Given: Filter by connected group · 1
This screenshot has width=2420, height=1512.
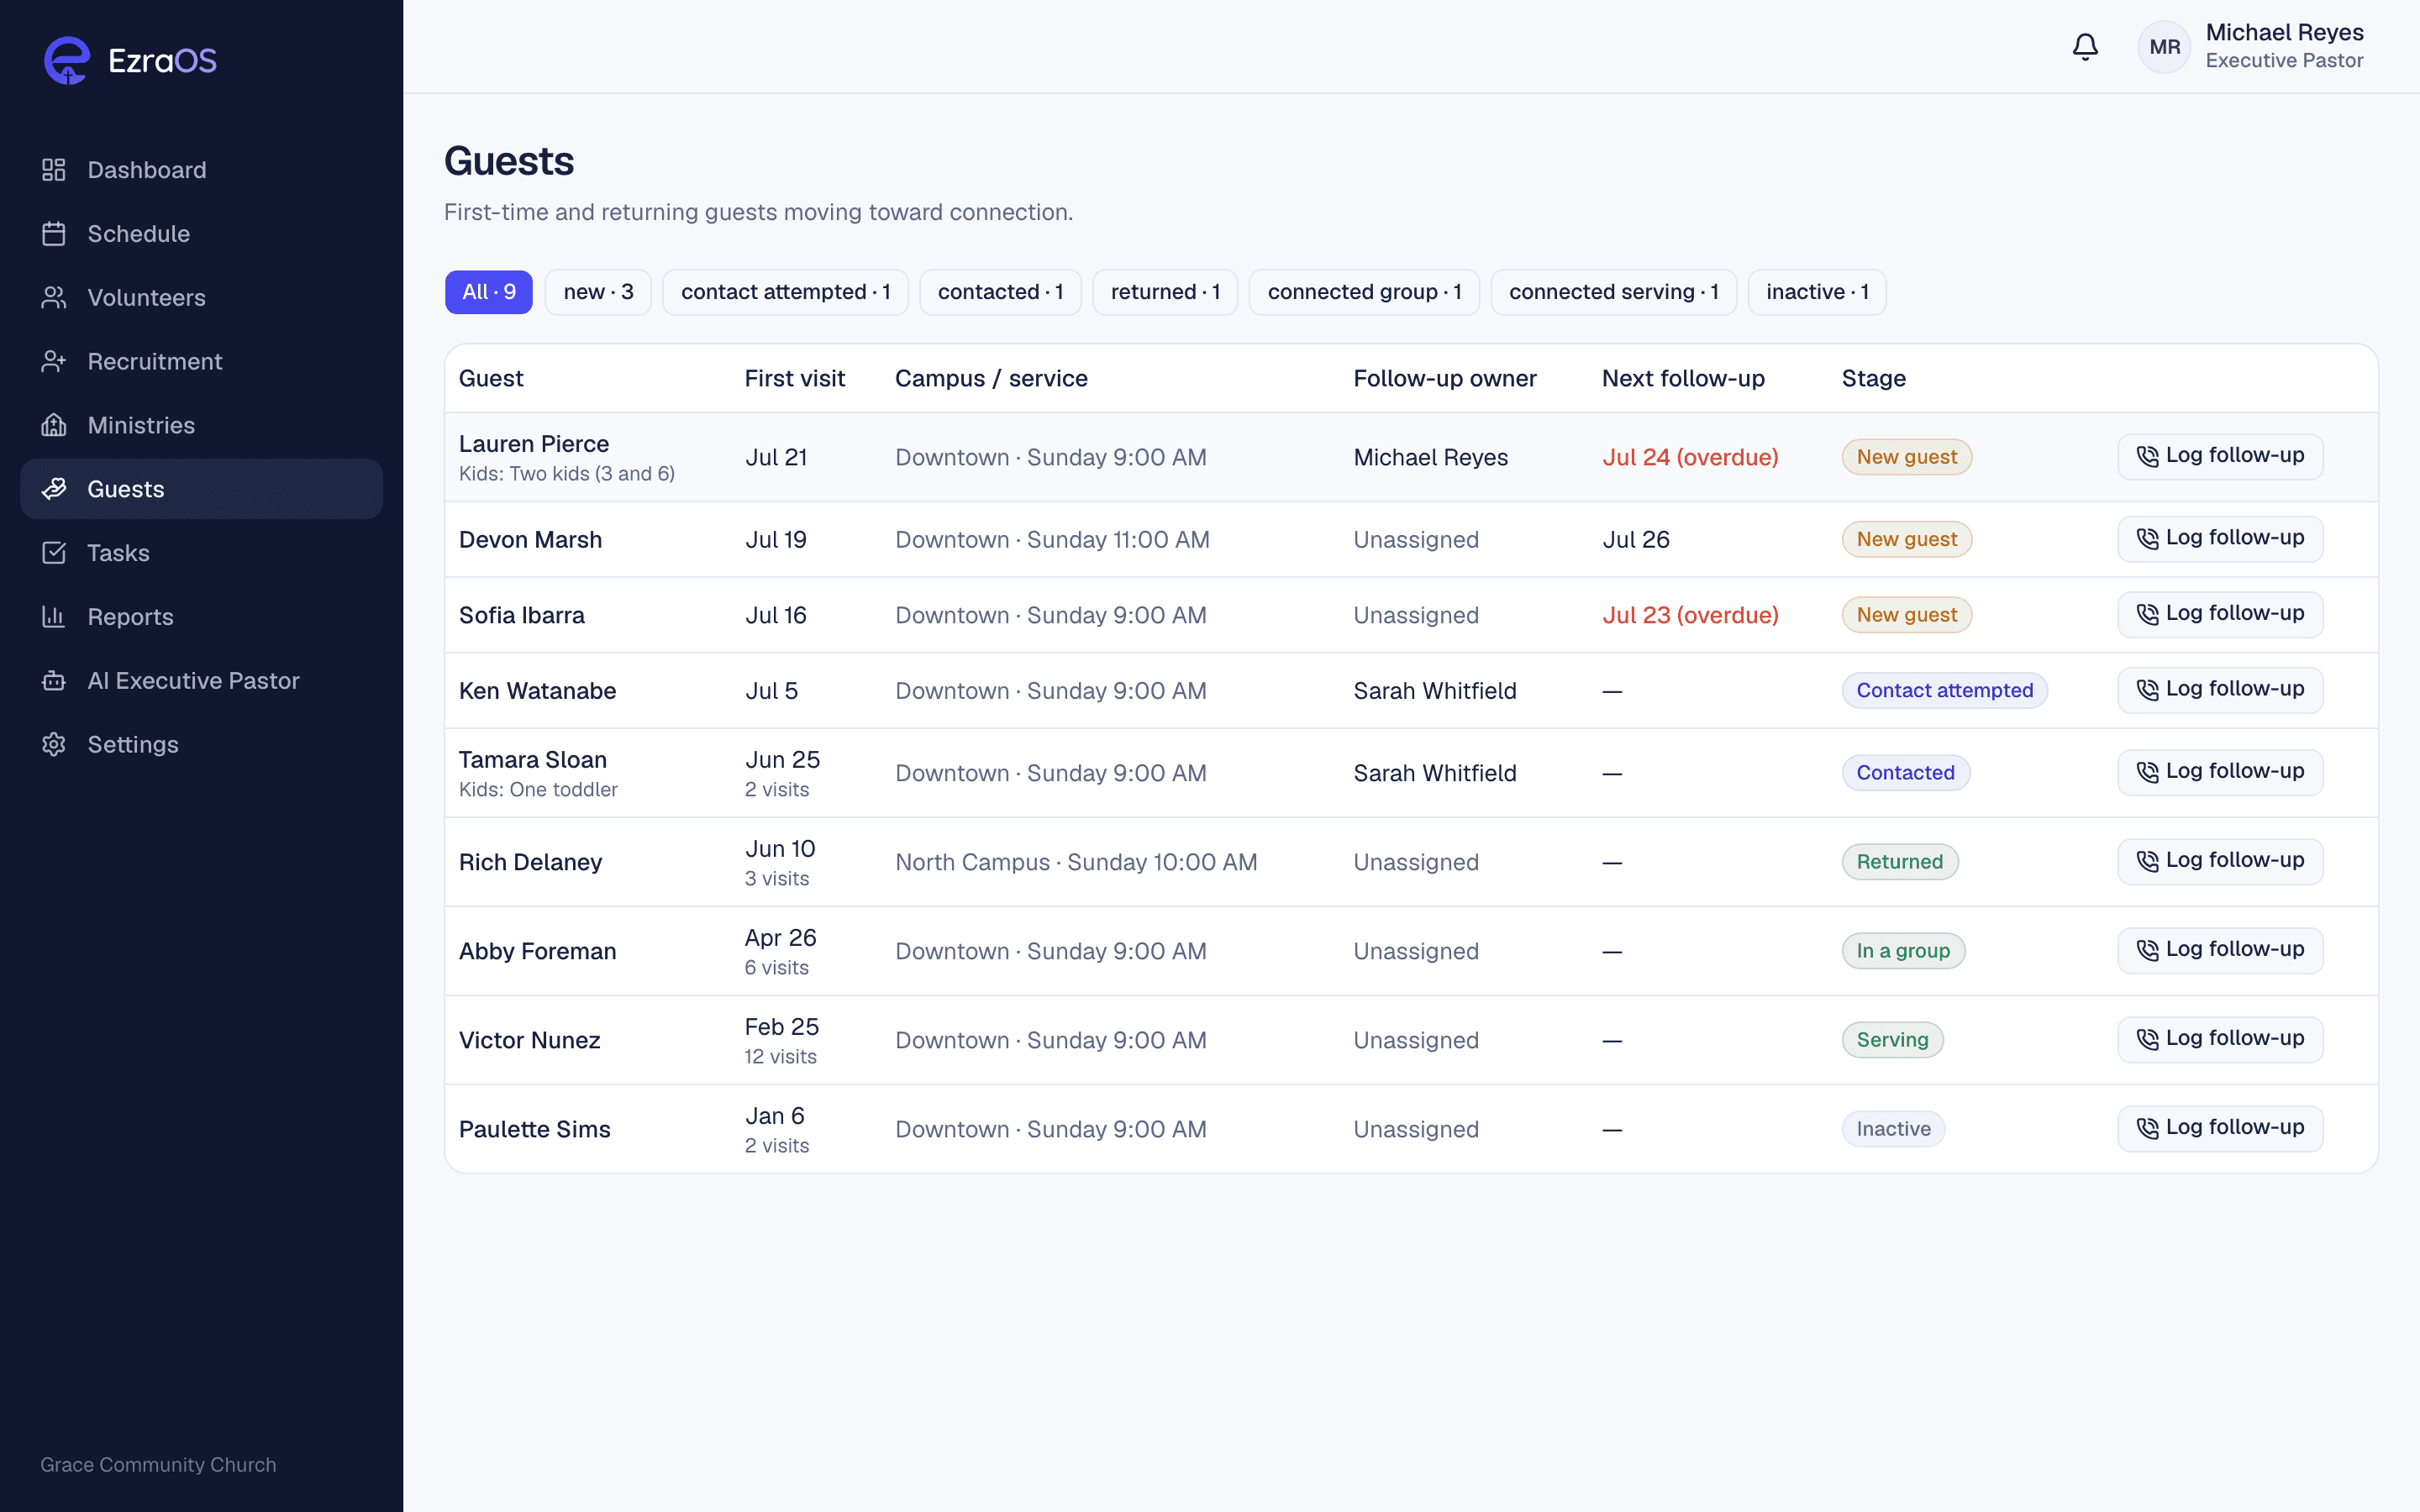Looking at the screenshot, I should pyautogui.click(x=1364, y=292).
